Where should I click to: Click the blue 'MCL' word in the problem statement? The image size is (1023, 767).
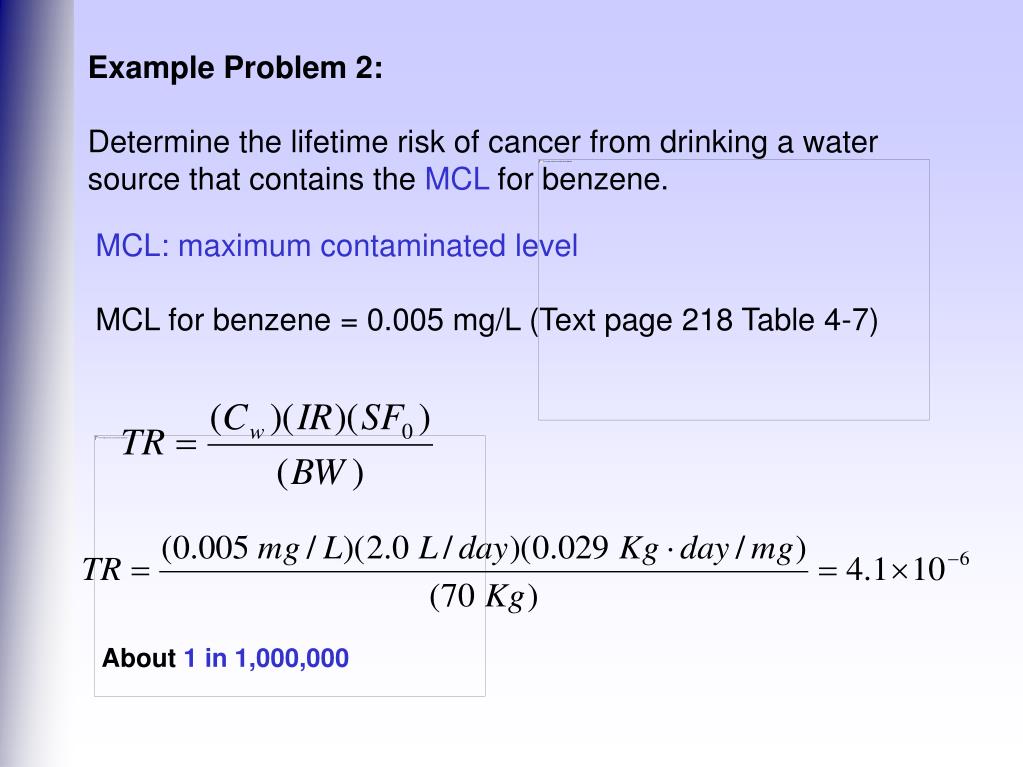pyautogui.click(x=457, y=179)
